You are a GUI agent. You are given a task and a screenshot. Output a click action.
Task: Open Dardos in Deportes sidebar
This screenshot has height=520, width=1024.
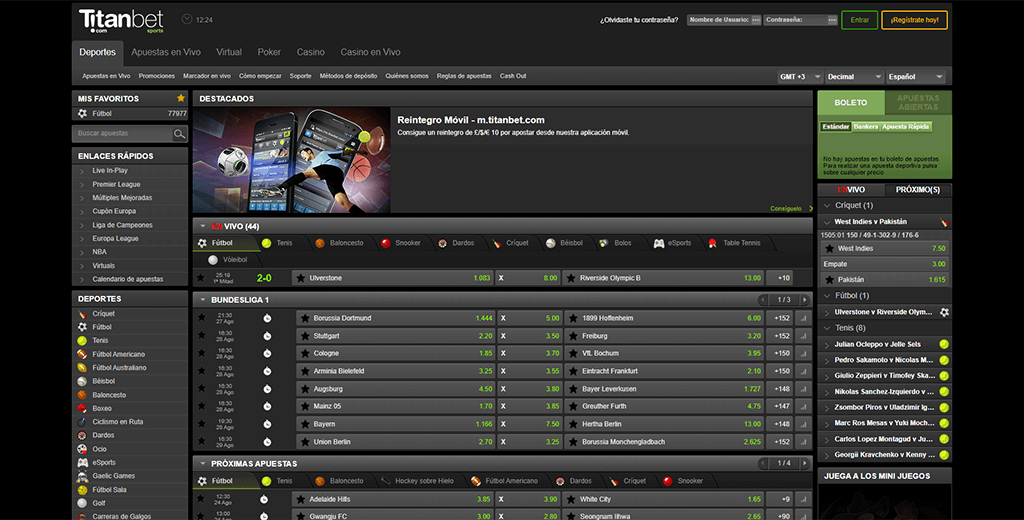click(103, 435)
